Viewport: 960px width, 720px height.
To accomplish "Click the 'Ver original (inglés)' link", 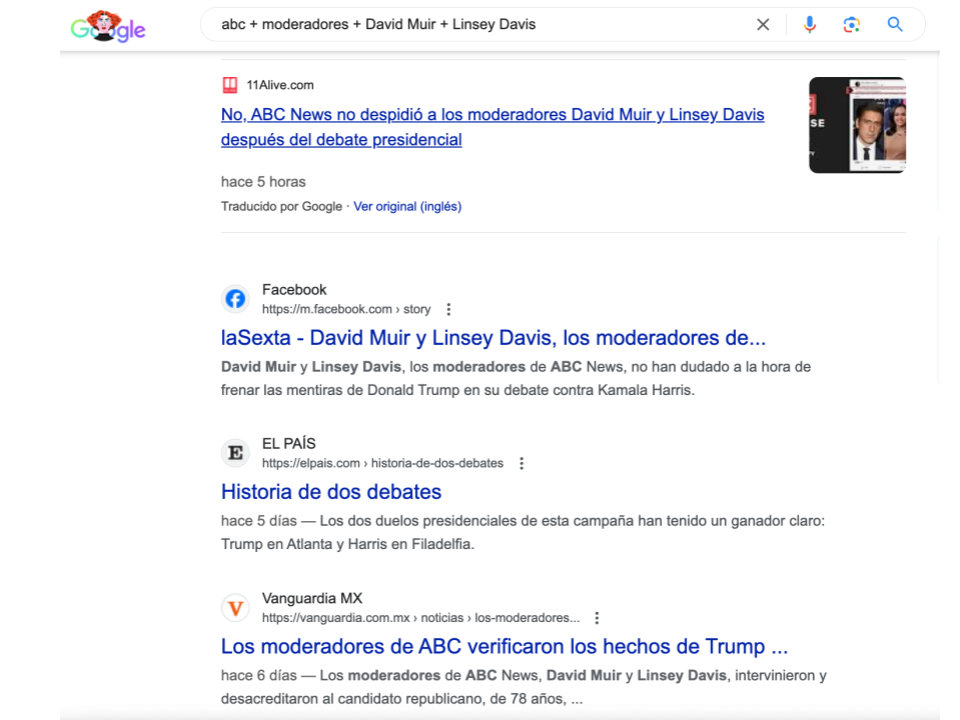I will (407, 206).
